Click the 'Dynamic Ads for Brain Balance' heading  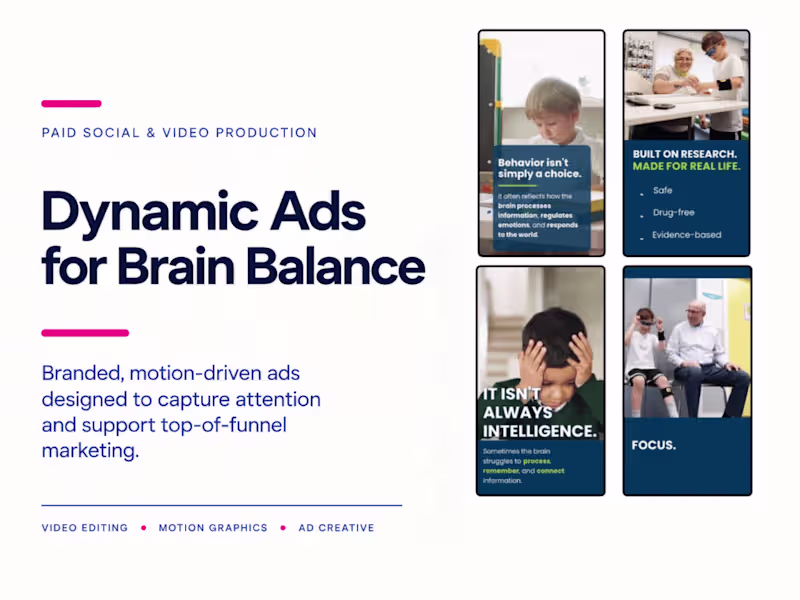point(233,238)
